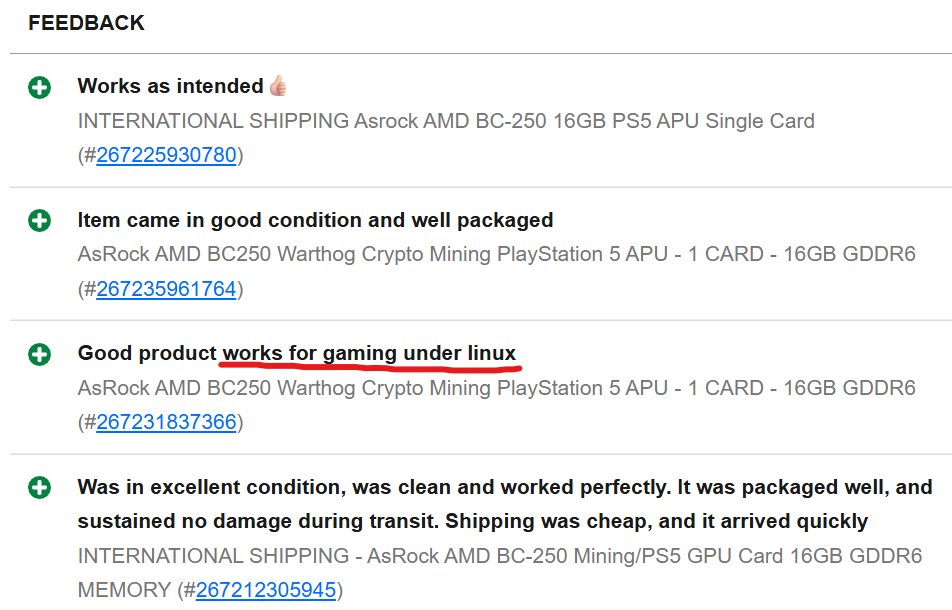
Task: Click positive icon next to "Item came in good condition"
Action: (x=39, y=221)
